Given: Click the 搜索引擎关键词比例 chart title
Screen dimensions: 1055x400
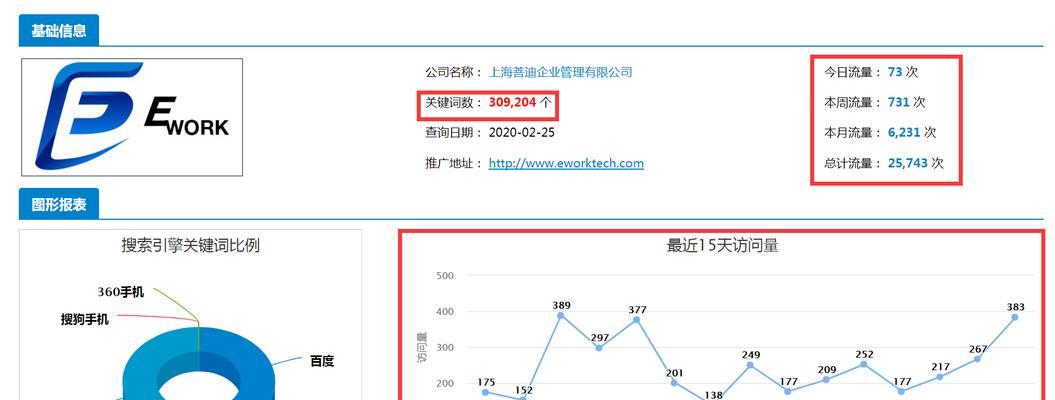Looking at the screenshot, I should (190, 245).
